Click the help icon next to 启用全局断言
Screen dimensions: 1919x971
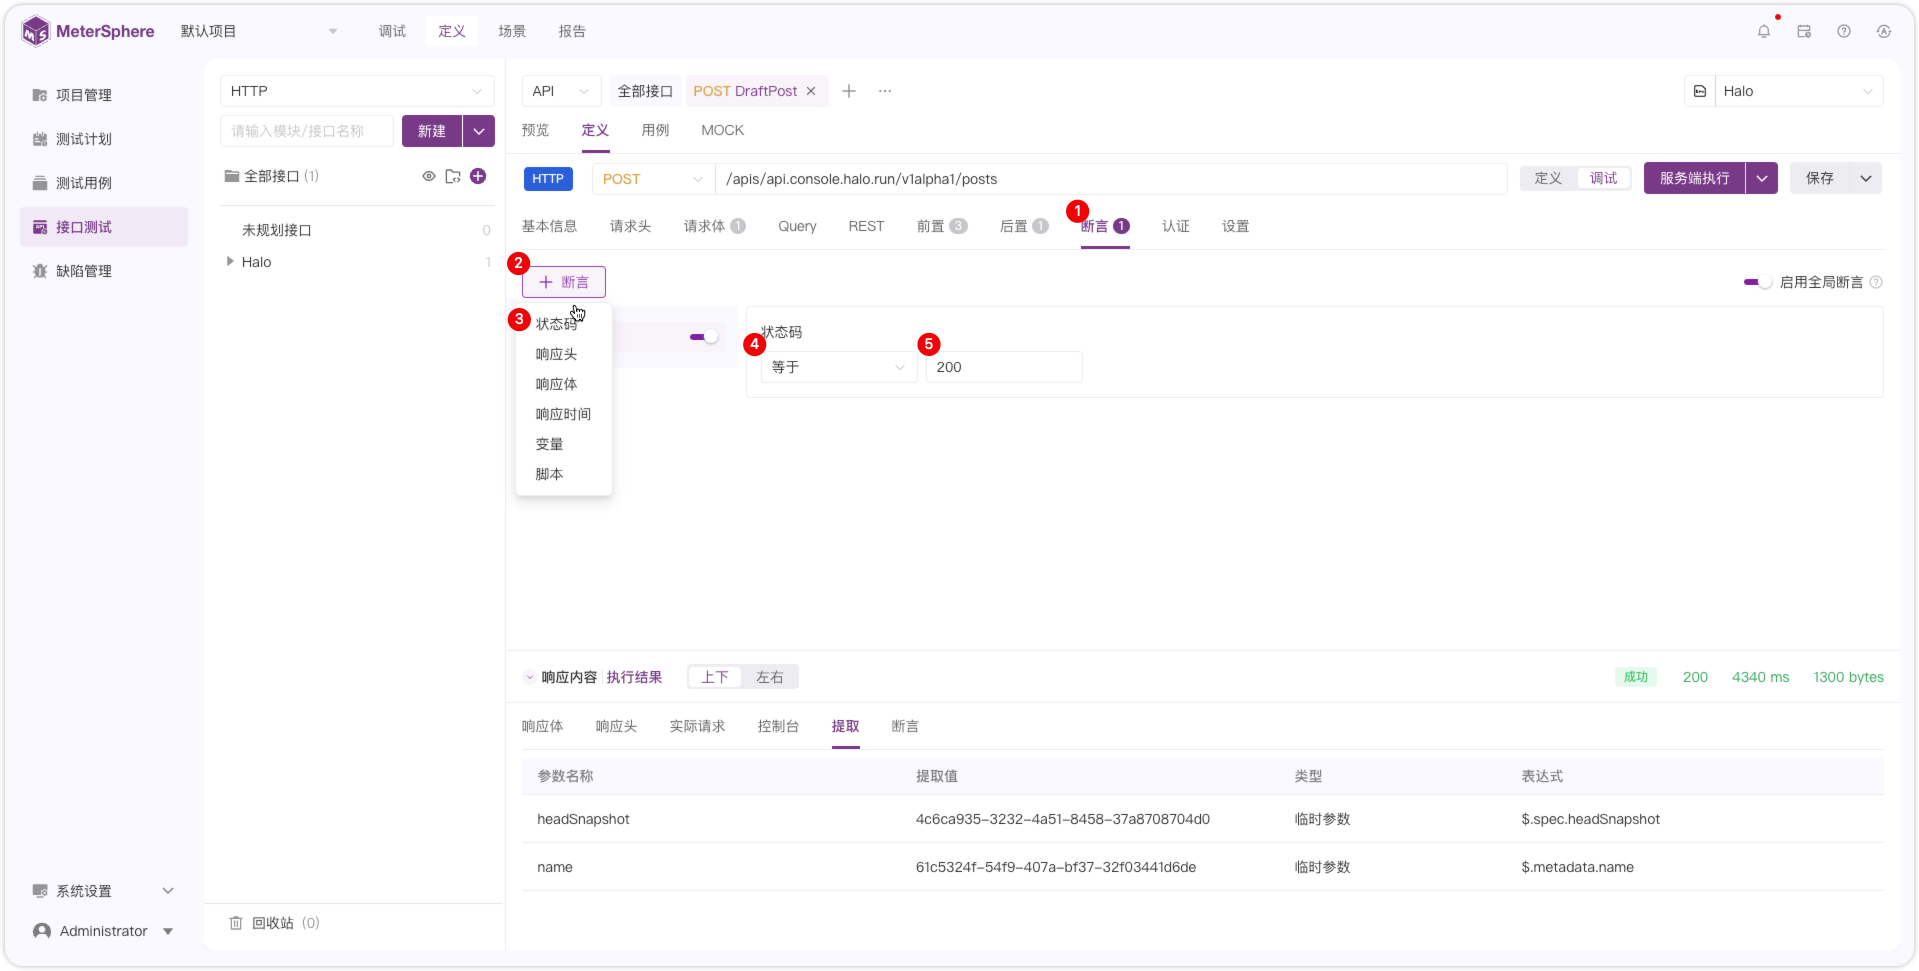(1876, 282)
